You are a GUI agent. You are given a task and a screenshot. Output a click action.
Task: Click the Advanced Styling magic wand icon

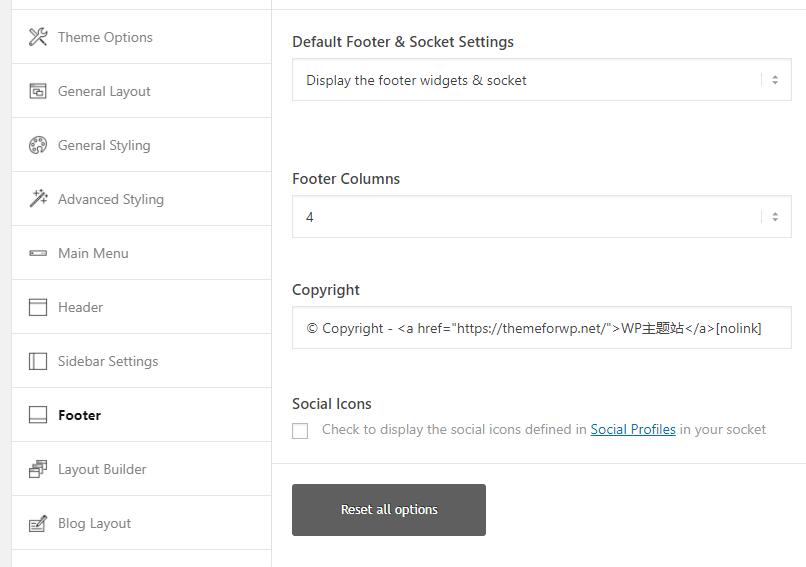coord(38,199)
